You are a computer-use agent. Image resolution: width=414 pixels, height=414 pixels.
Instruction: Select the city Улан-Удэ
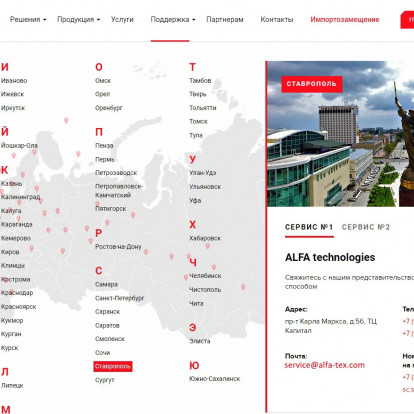coord(203,173)
